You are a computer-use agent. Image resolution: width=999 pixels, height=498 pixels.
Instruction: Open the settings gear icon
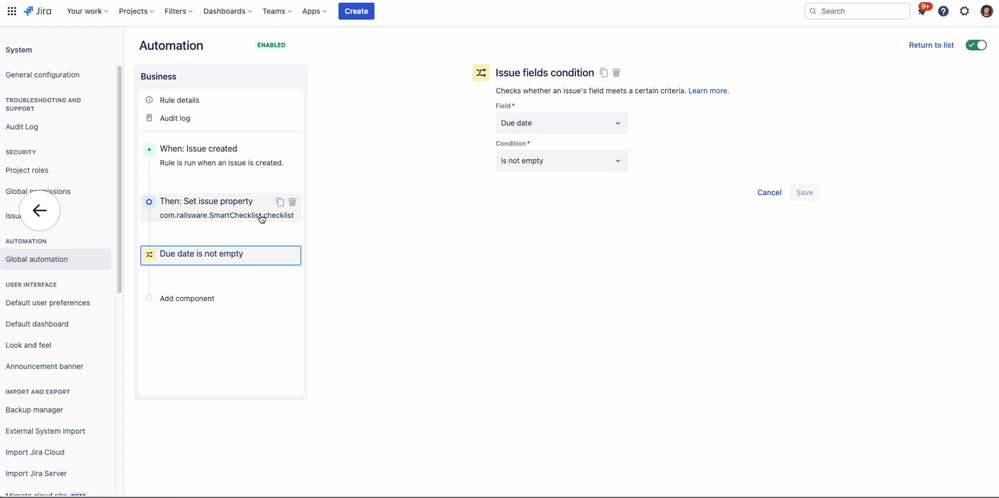click(x=965, y=11)
